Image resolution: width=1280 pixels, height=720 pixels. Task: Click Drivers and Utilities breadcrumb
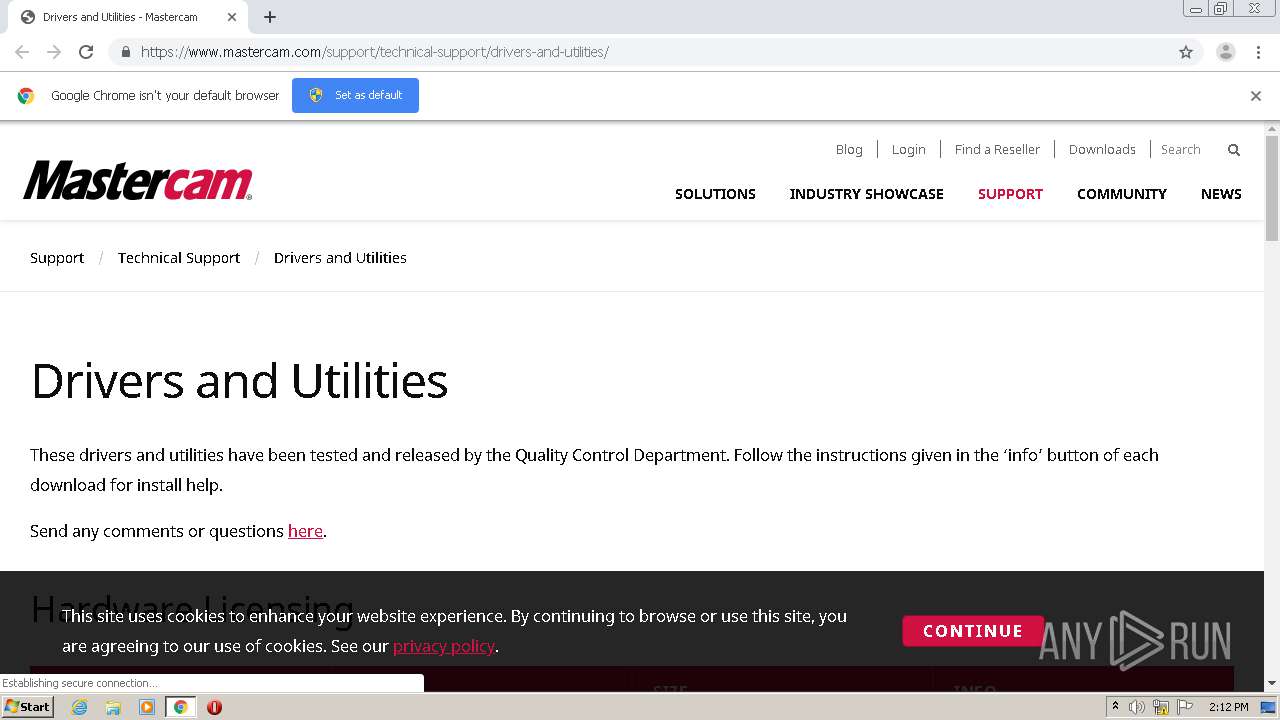tap(340, 258)
